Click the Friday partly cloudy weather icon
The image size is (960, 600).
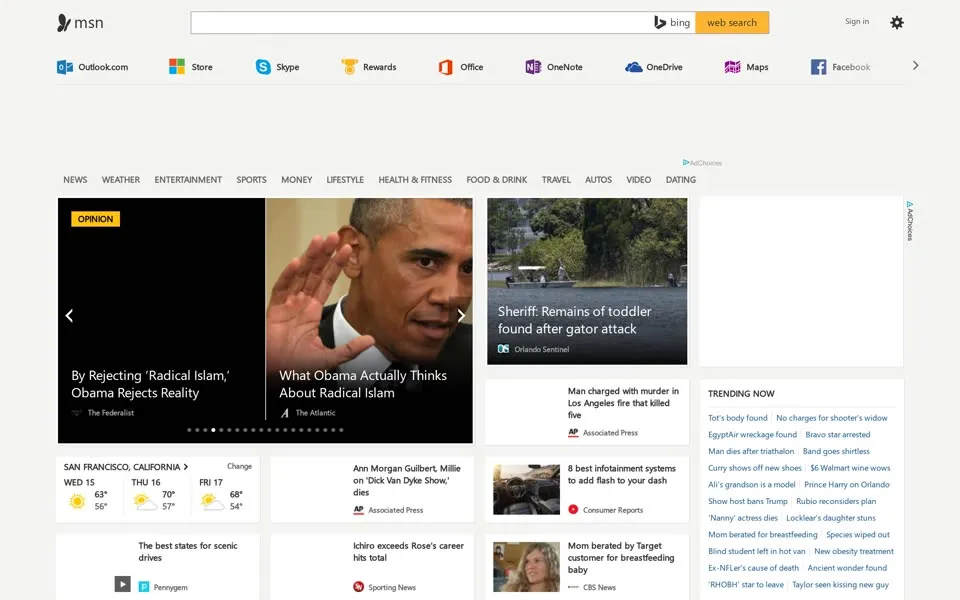pos(212,502)
